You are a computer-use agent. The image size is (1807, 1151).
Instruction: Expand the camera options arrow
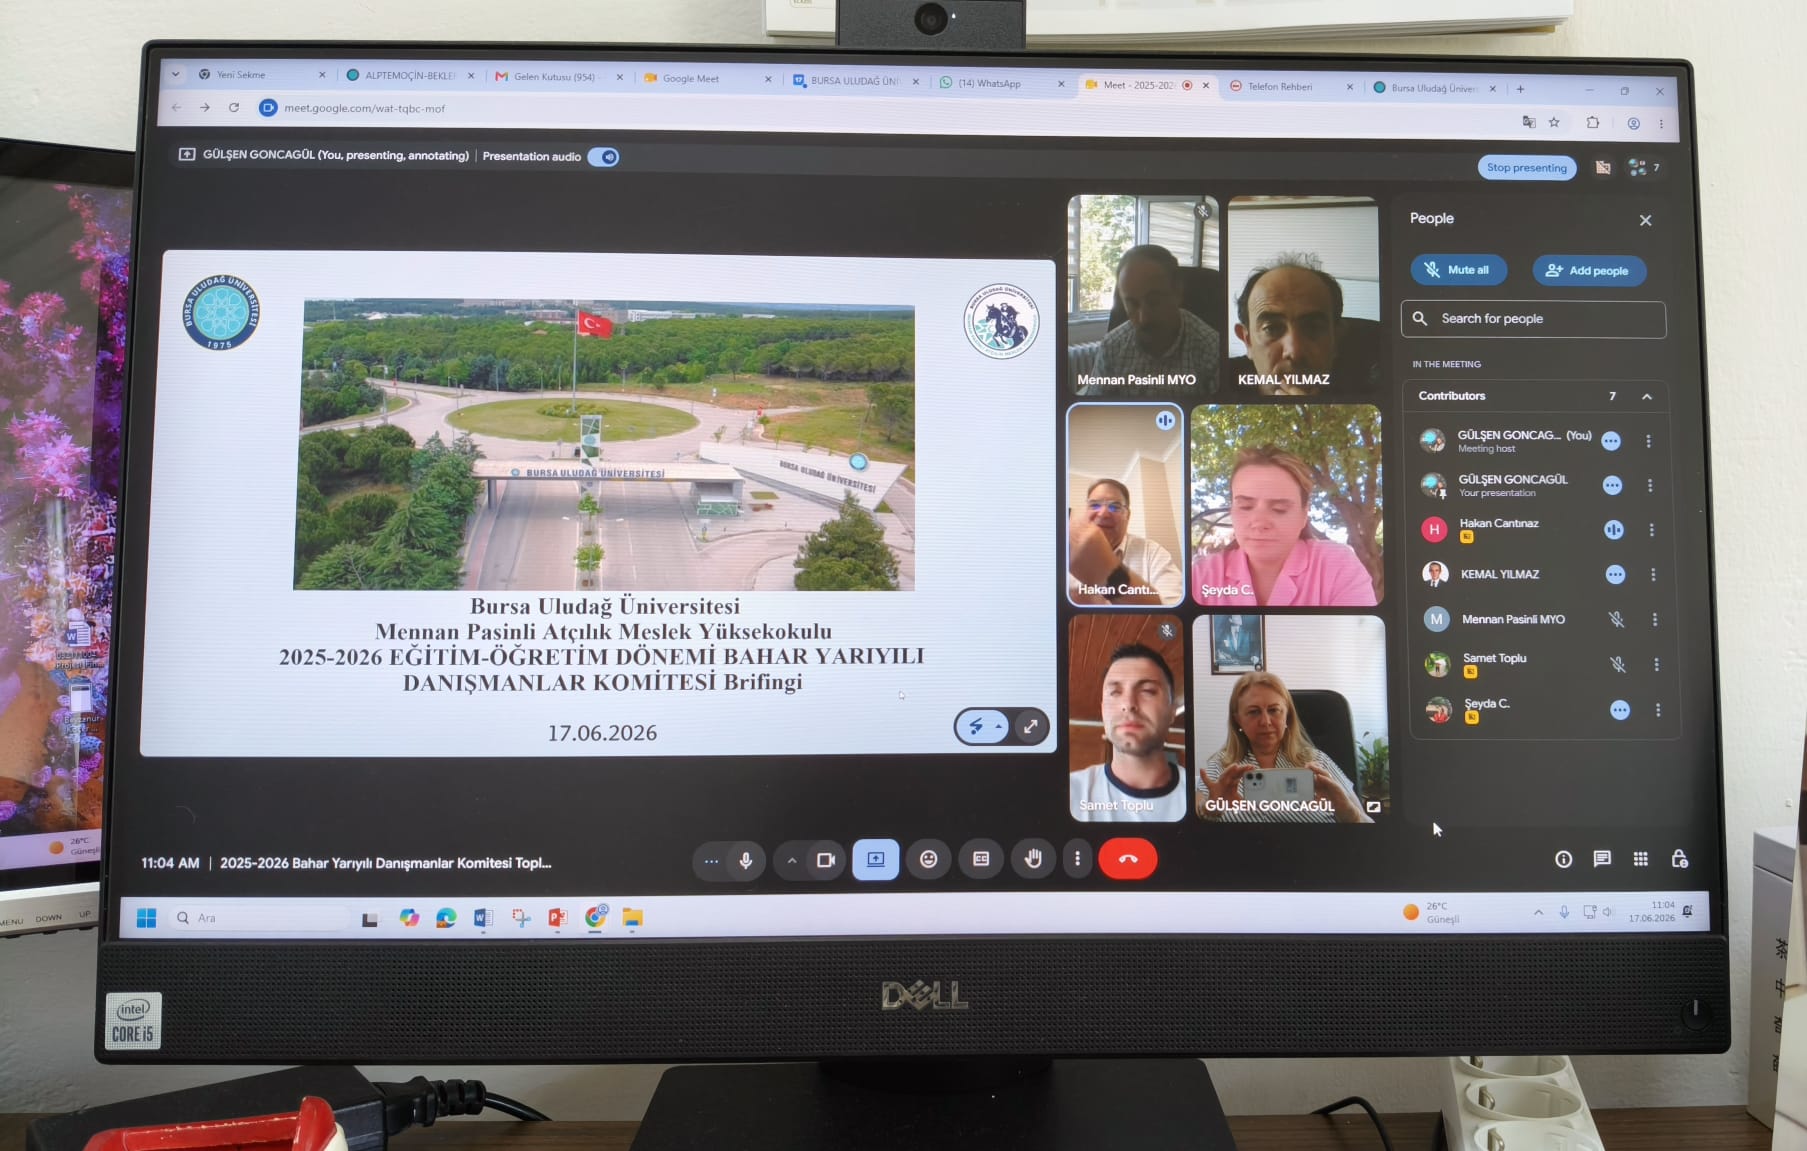pos(791,860)
